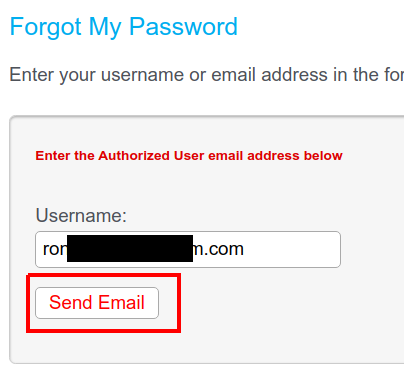Click the word 'My' in the heading

click(x=105, y=27)
